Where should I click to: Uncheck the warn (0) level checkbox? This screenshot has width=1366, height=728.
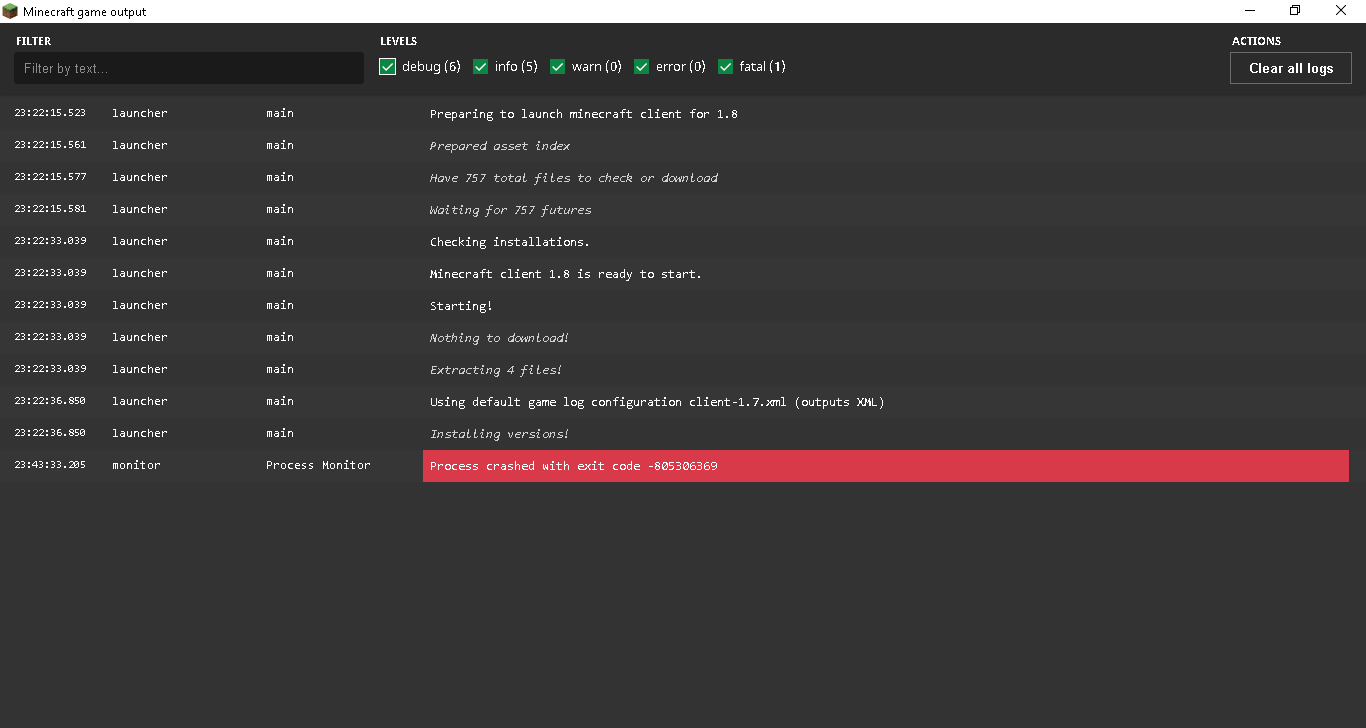(558, 67)
